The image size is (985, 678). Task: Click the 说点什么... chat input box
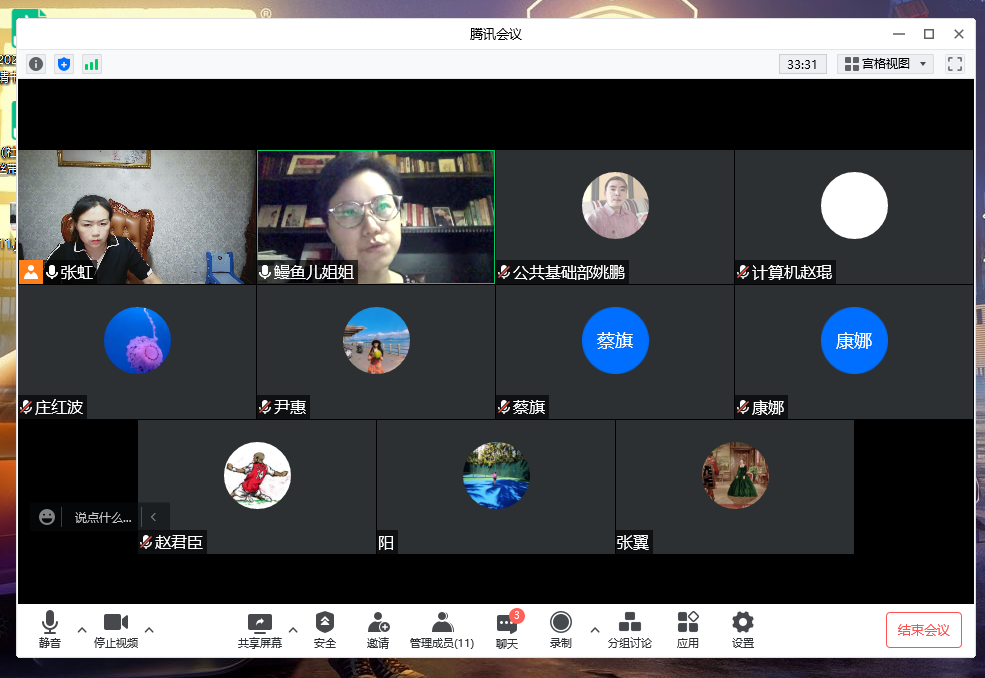[x=102, y=518]
